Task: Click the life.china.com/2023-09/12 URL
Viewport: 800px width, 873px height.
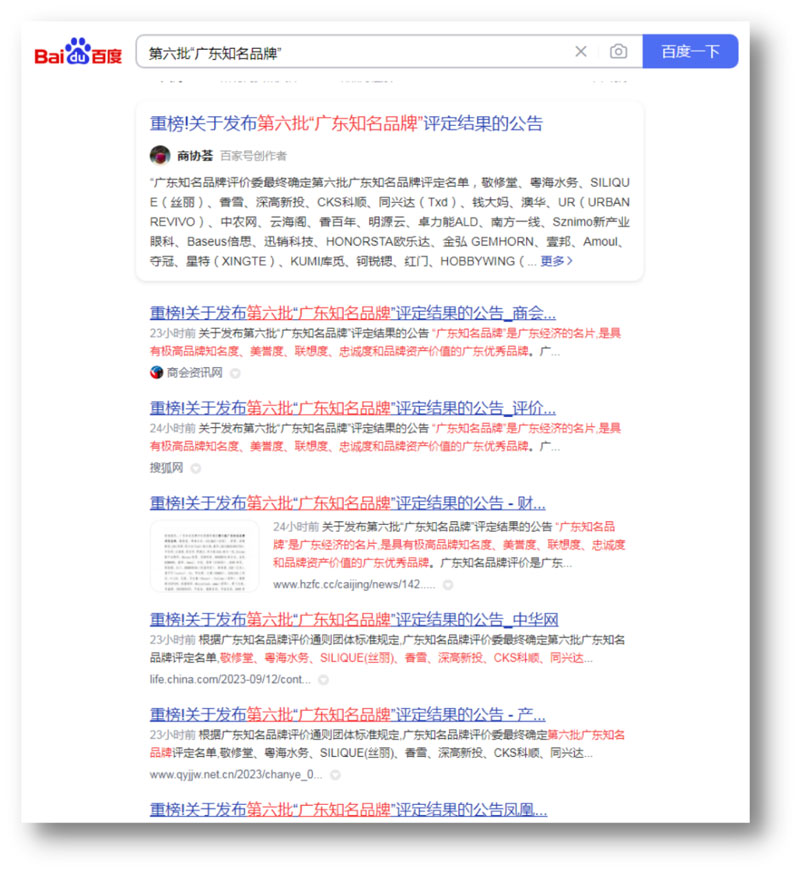Action: pyautogui.click(x=230, y=680)
